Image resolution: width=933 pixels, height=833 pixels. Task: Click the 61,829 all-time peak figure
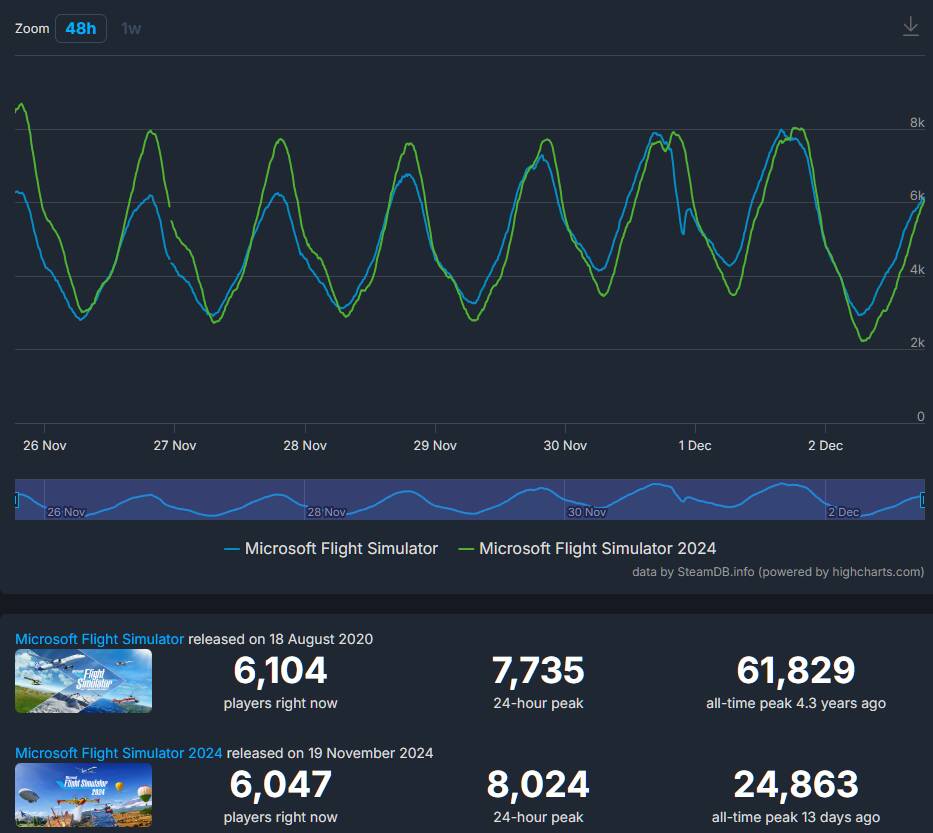[x=795, y=671]
